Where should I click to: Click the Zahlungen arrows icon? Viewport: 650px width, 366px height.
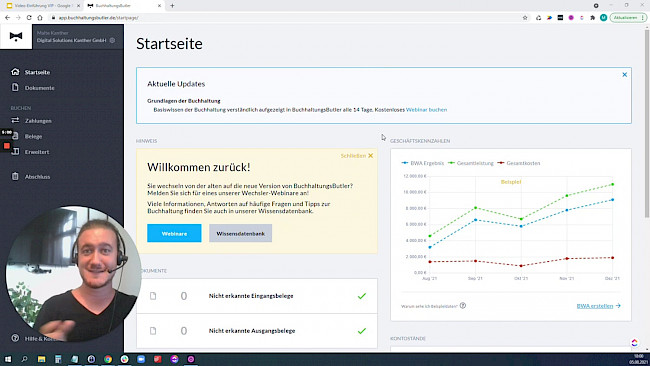(x=15, y=120)
